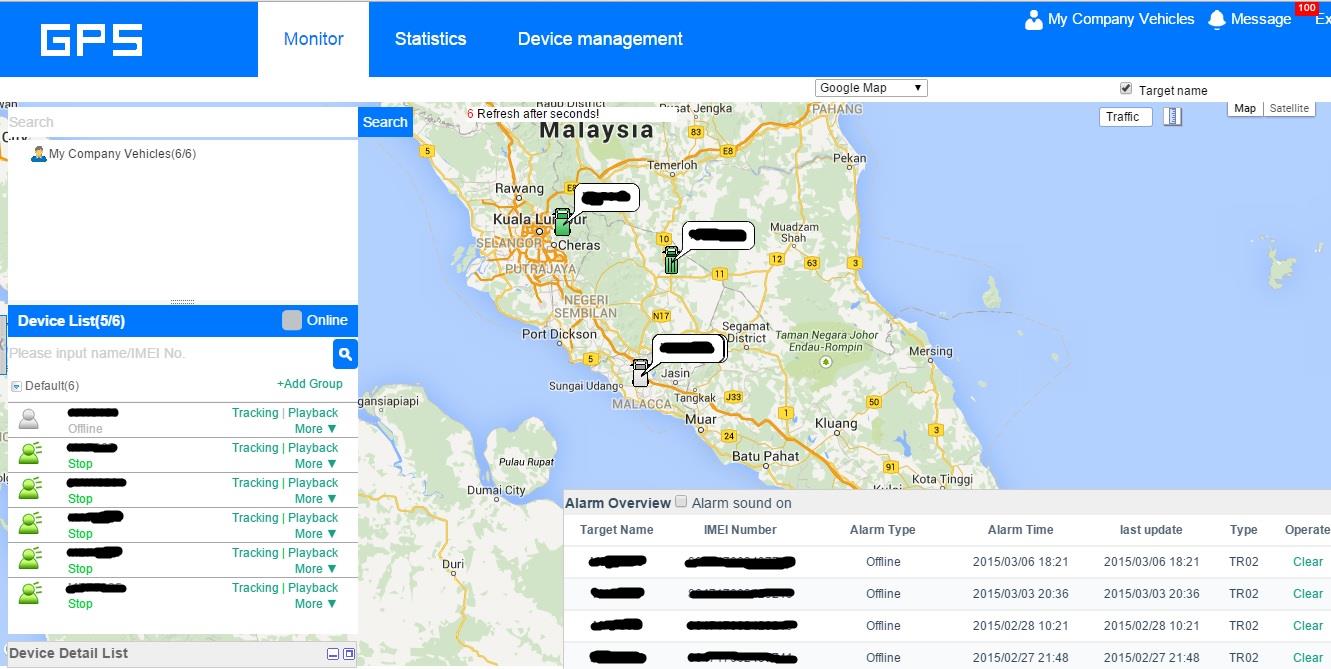Click the Alarm Time column header
This screenshot has height=669, width=1331.
[x=1021, y=530]
